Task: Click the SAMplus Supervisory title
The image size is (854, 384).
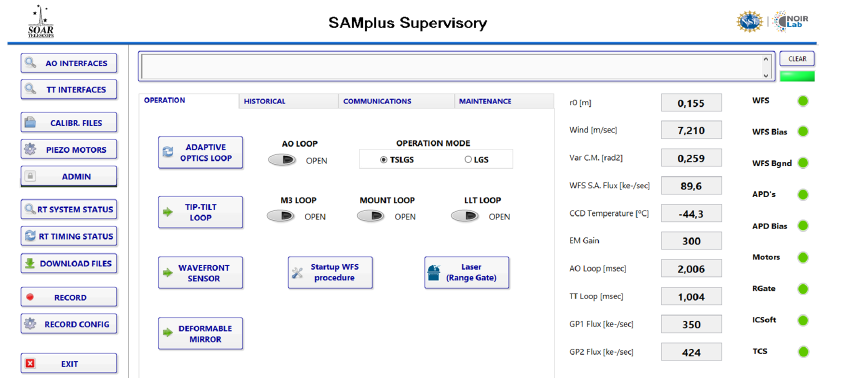Action: 407,23
